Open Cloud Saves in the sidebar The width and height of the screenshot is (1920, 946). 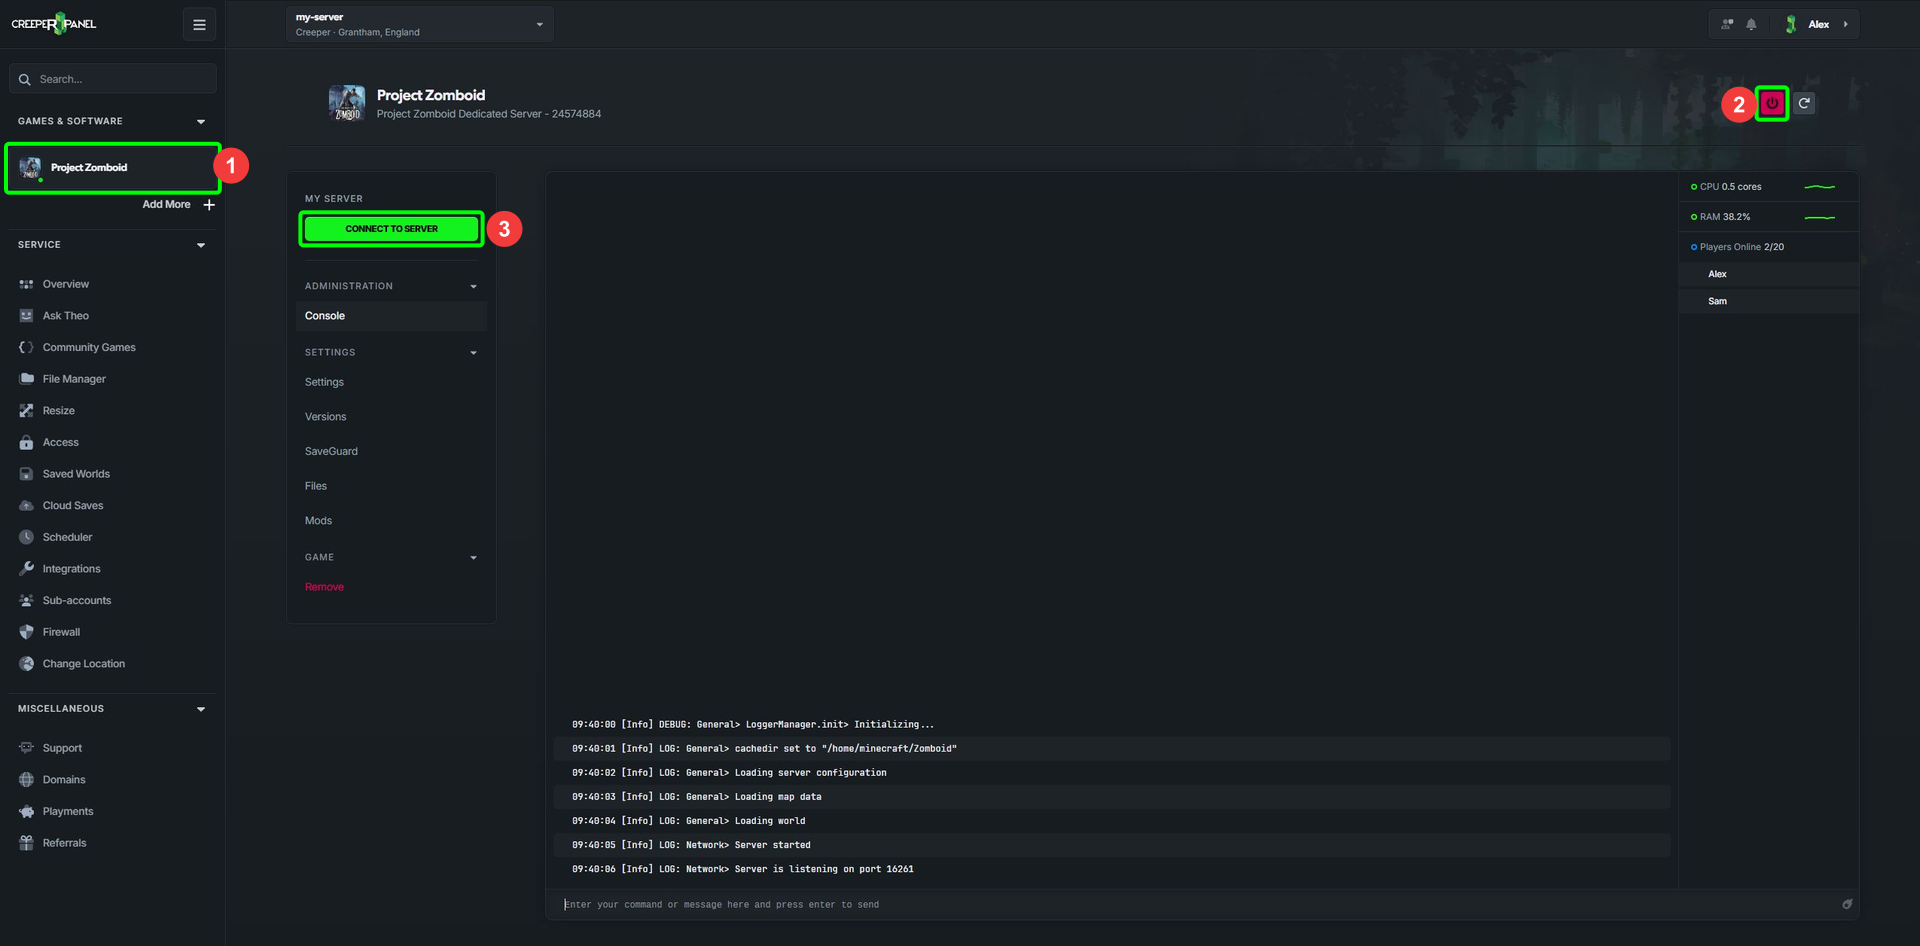73,505
